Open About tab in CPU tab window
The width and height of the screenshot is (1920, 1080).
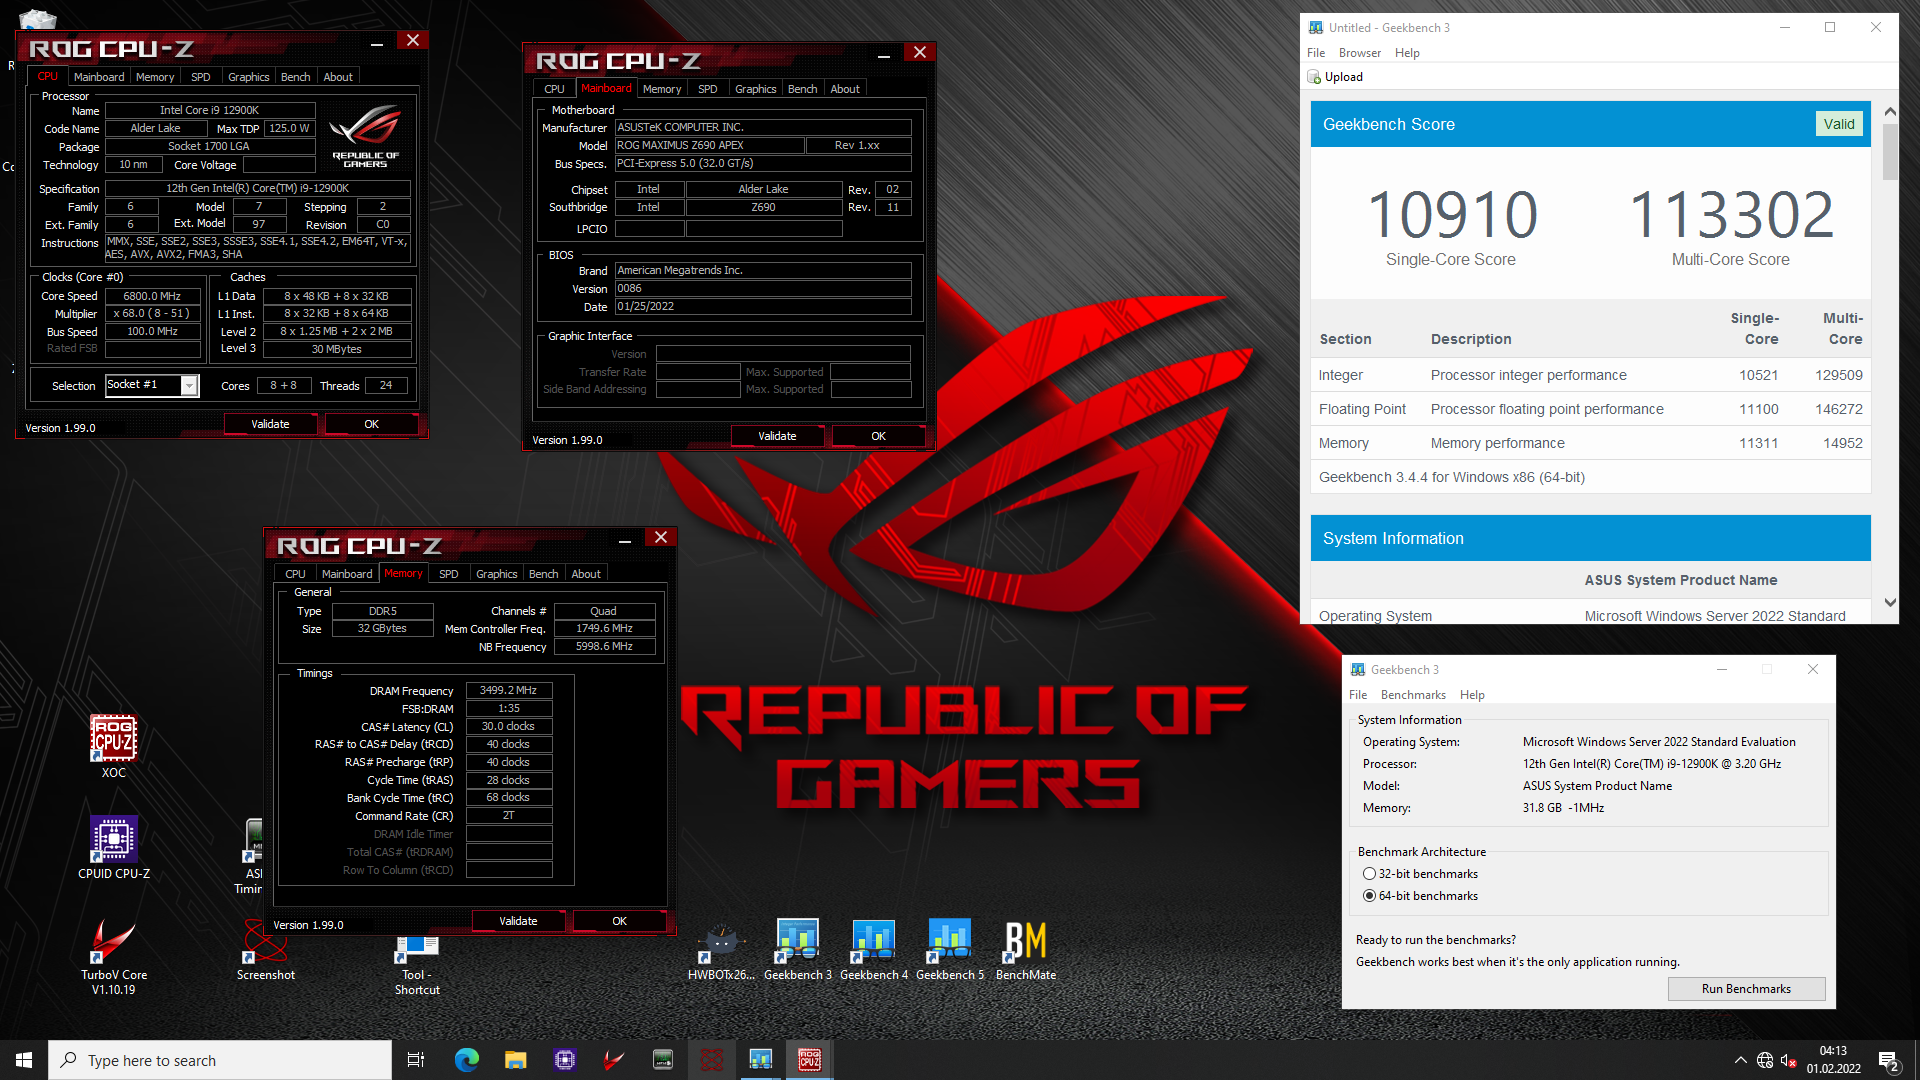pos(337,77)
